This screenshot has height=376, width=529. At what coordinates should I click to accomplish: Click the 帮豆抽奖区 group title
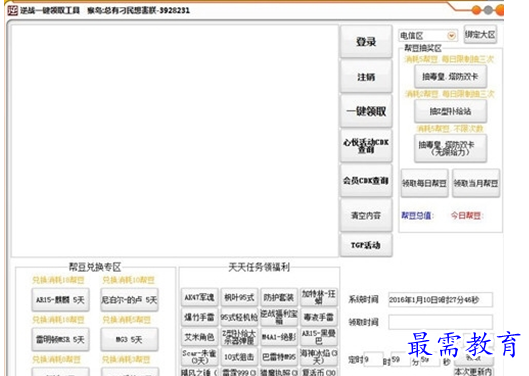click(x=423, y=48)
